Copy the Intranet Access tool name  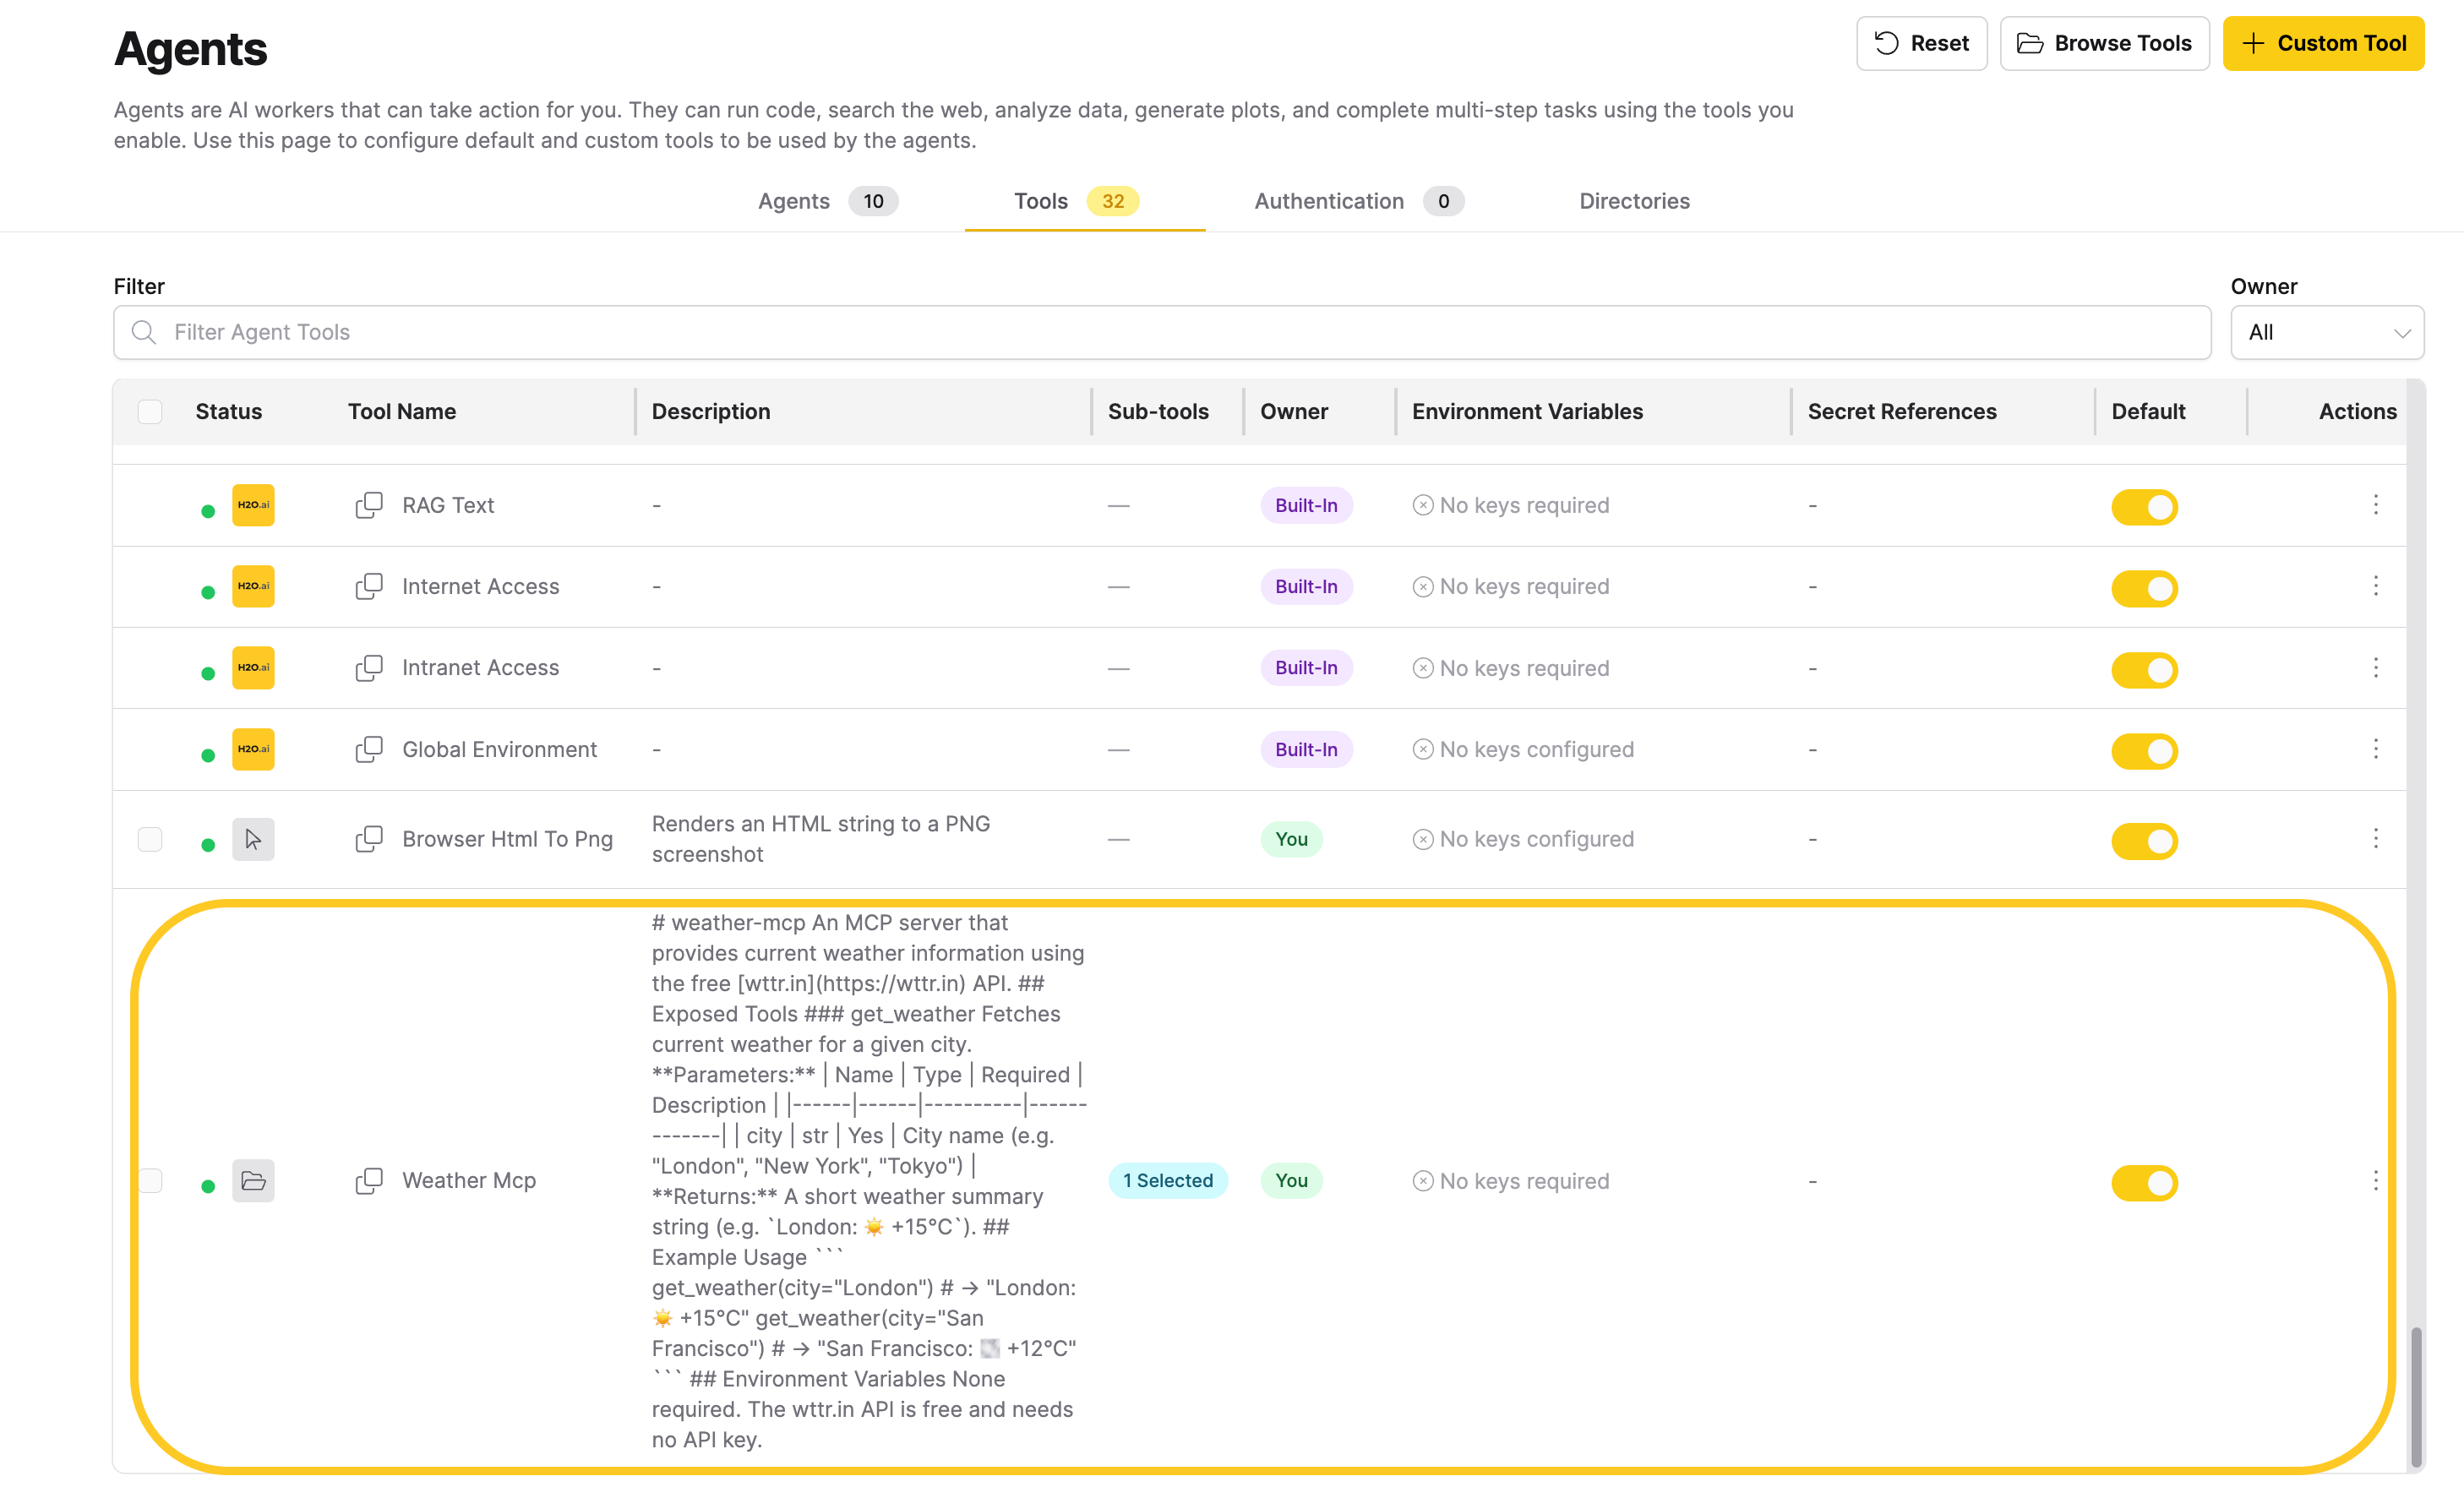pyautogui.click(x=369, y=667)
